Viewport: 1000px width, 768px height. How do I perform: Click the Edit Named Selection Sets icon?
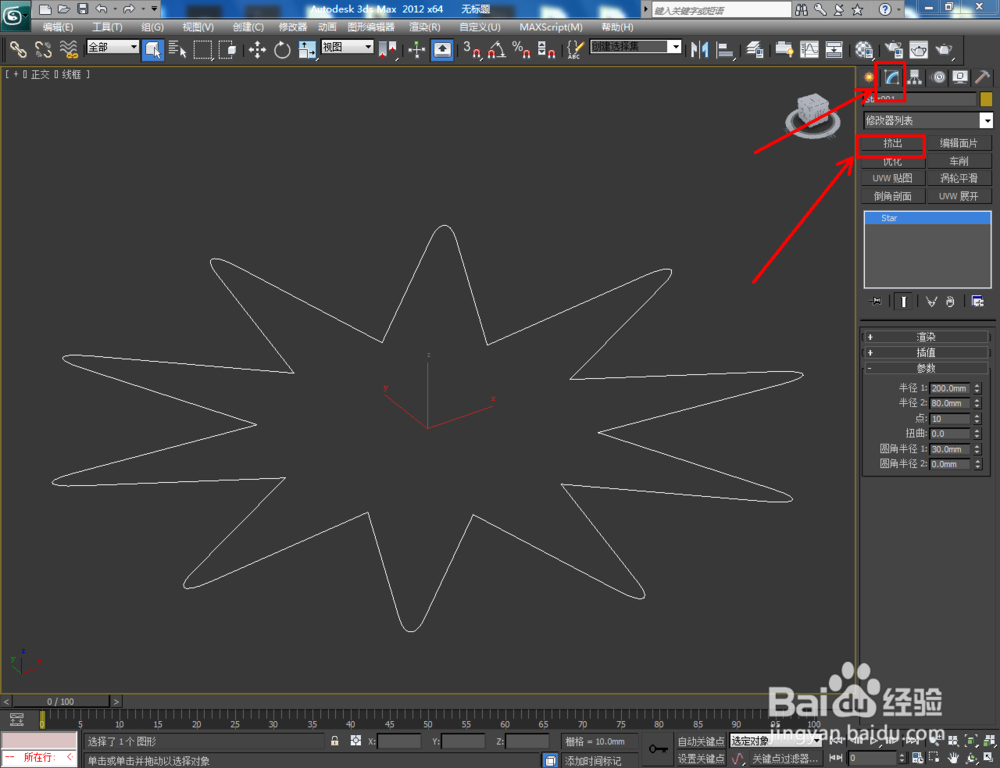[x=575, y=49]
